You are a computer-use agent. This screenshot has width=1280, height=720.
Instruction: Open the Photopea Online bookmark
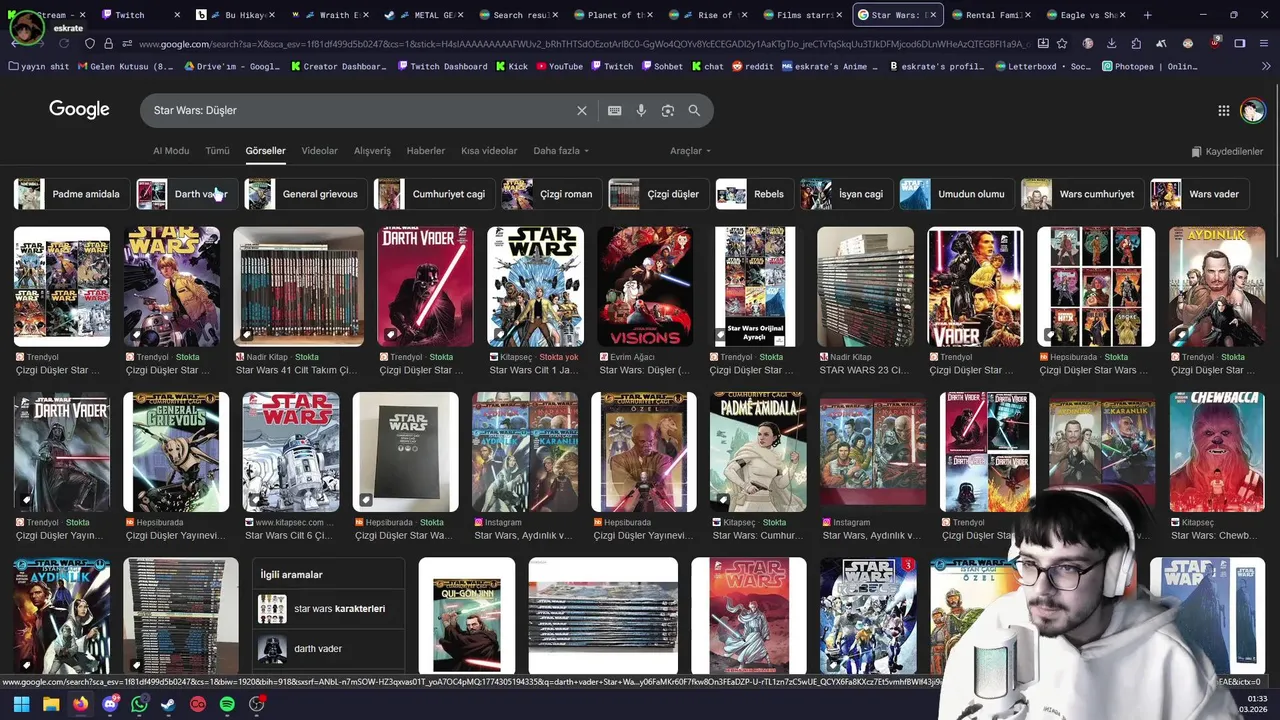pyautogui.click(x=1150, y=66)
